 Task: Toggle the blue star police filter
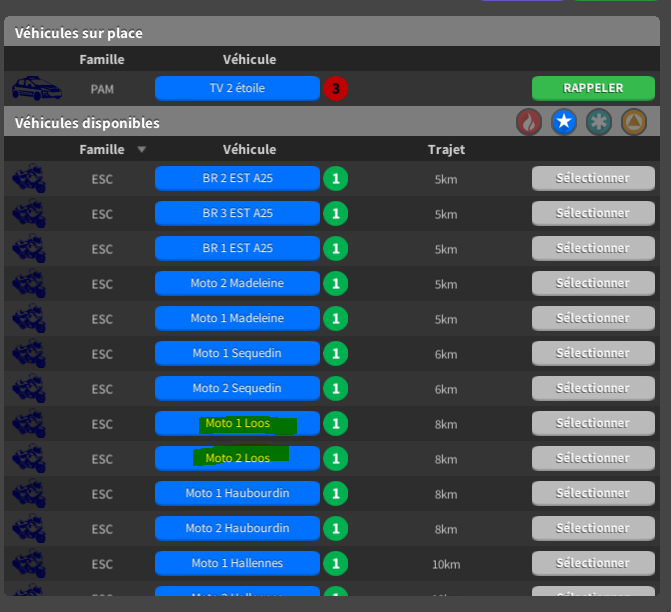pyautogui.click(x=564, y=122)
